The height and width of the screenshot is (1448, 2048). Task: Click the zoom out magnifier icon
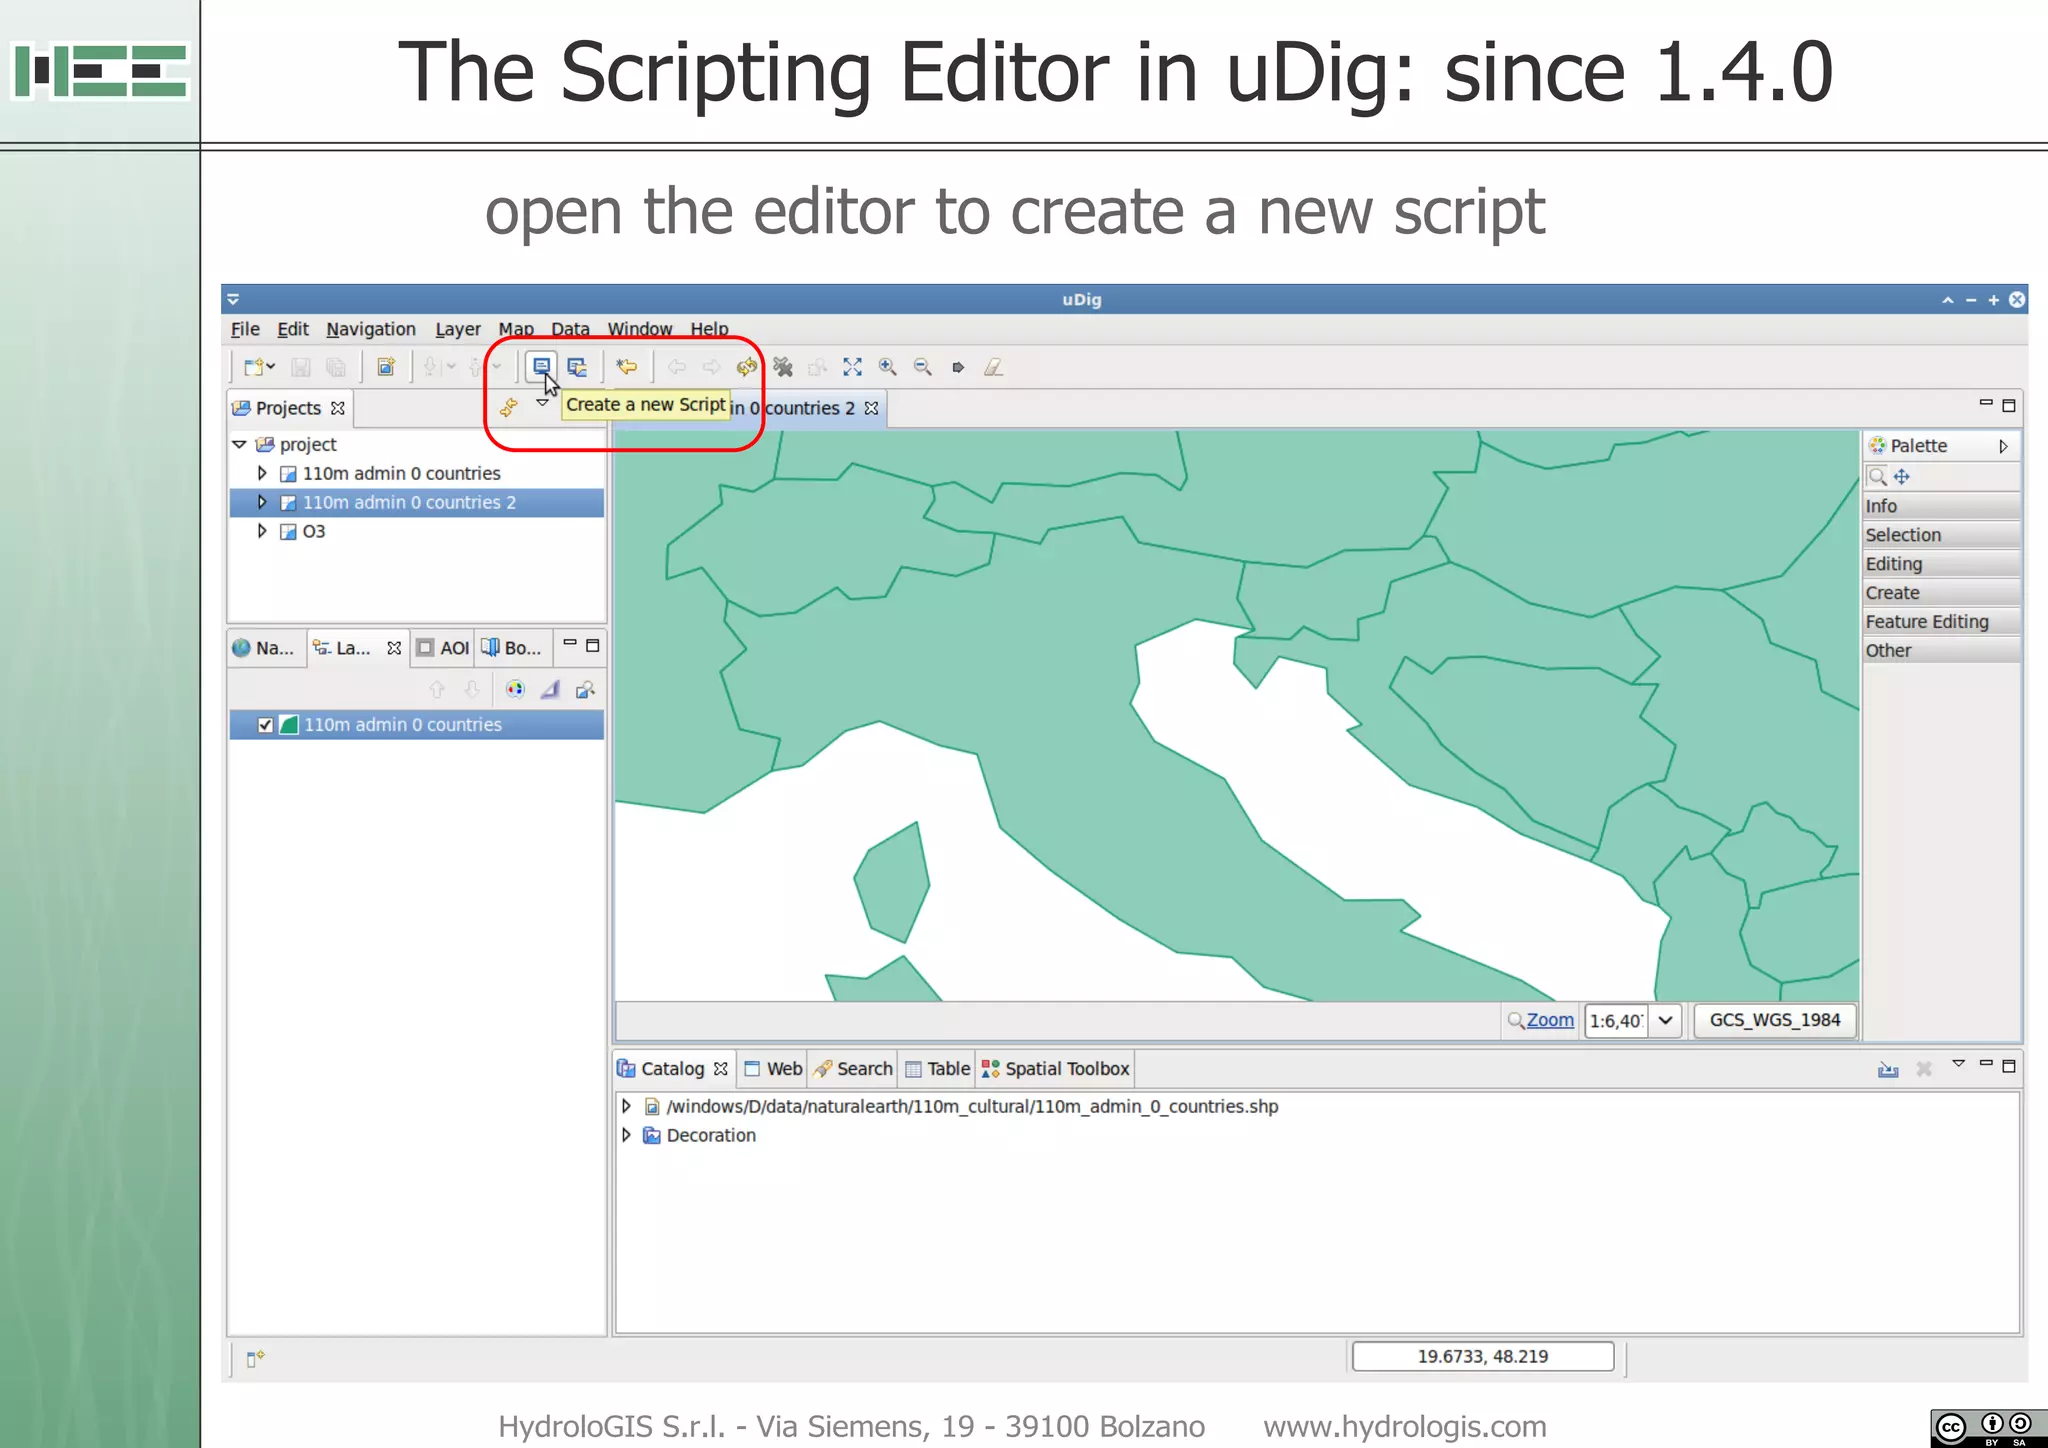pyautogui.click(x=922, y=367)
